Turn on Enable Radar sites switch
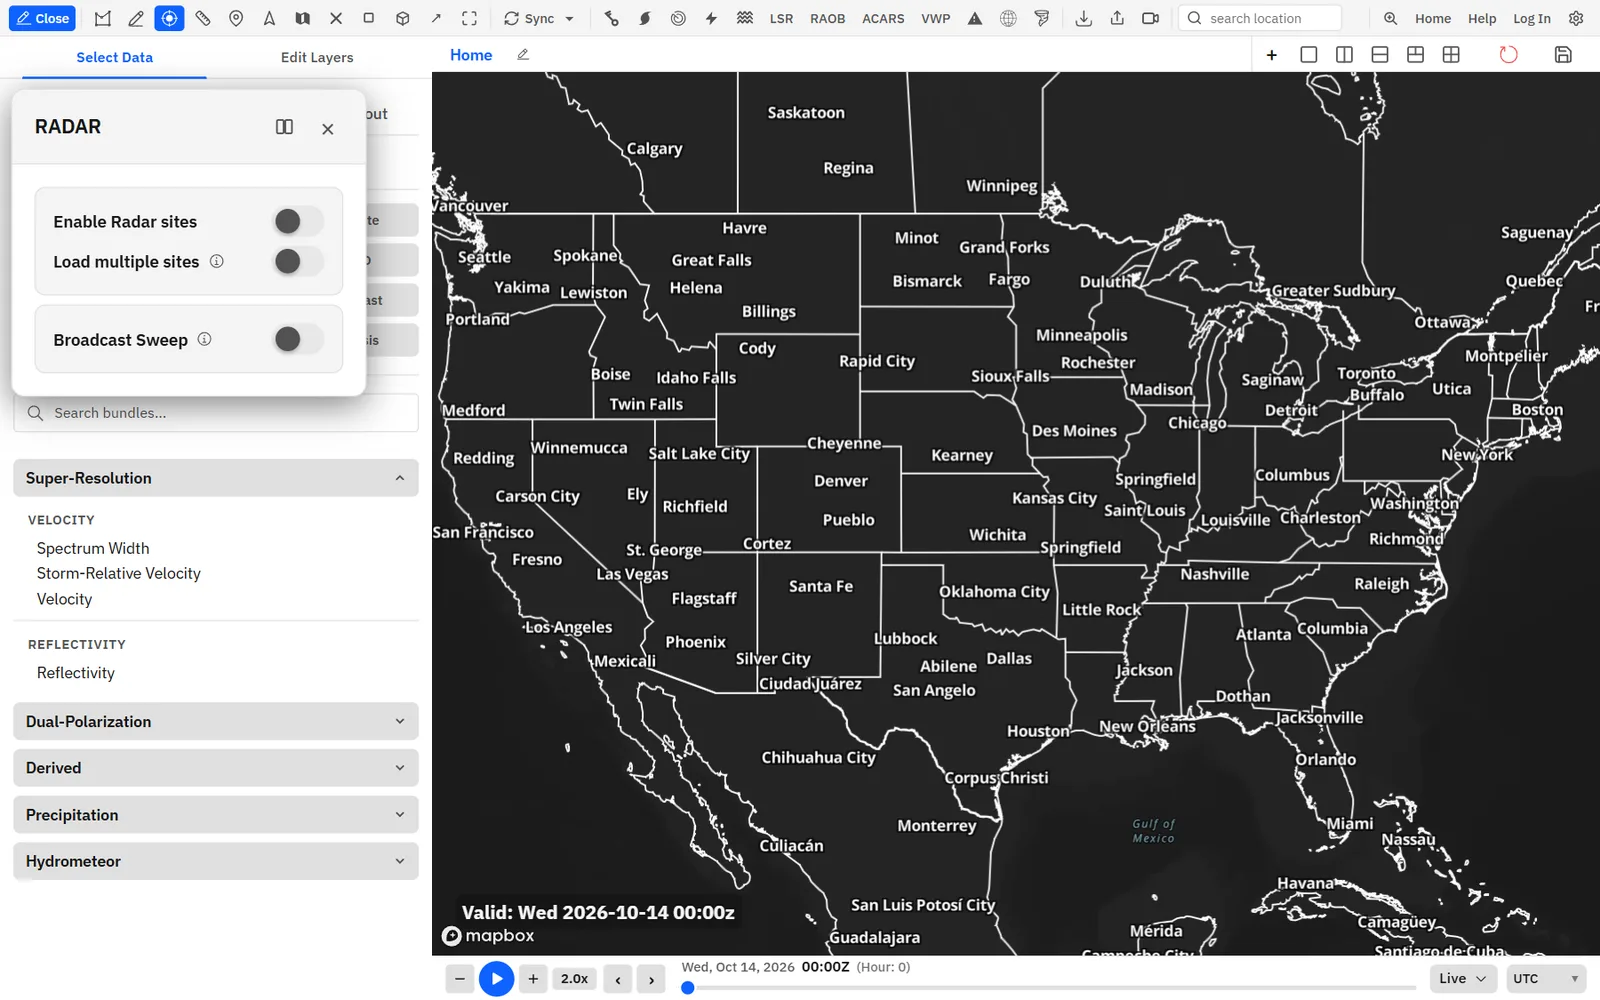 (298, 221)
